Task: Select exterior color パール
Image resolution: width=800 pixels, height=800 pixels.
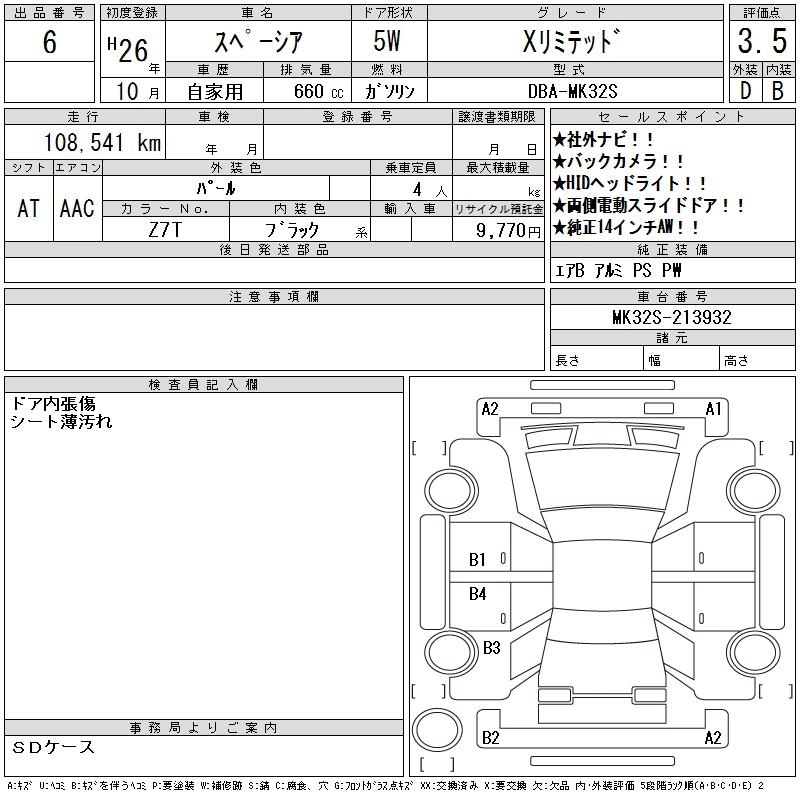Action: pos(216,189)
